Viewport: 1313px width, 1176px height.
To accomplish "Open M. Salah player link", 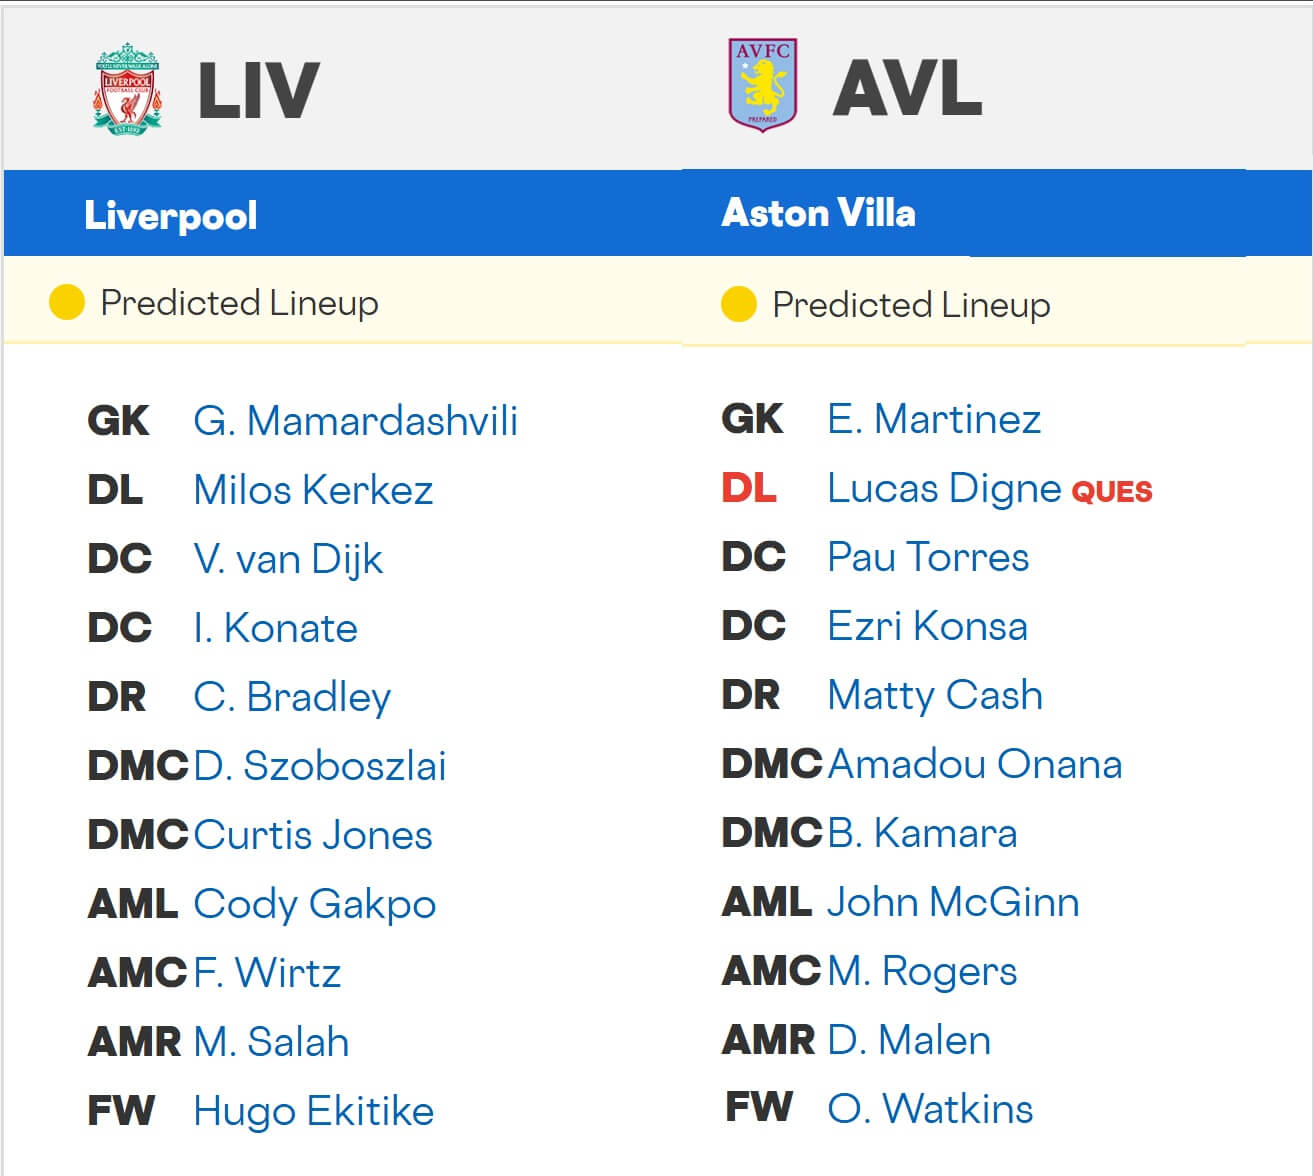I will click(271, 1042).
